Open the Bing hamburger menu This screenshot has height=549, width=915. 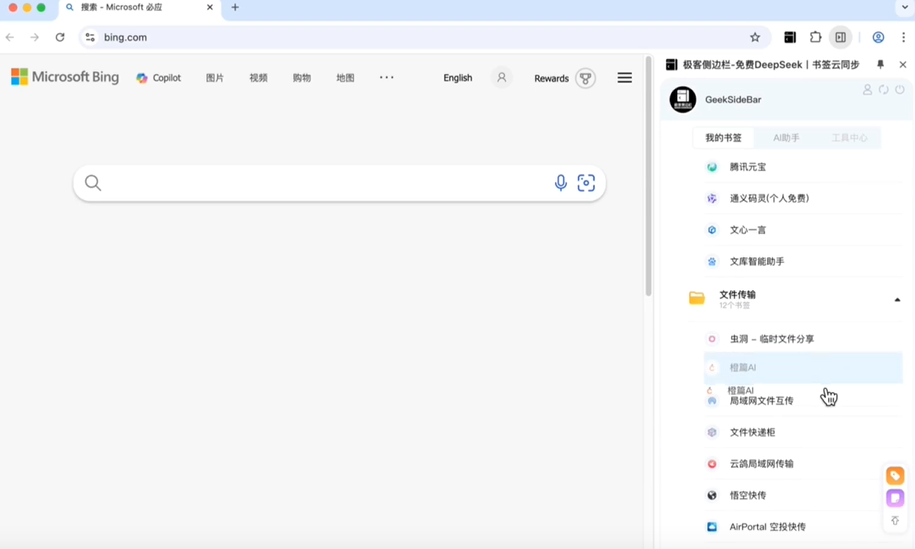(624, 78)
